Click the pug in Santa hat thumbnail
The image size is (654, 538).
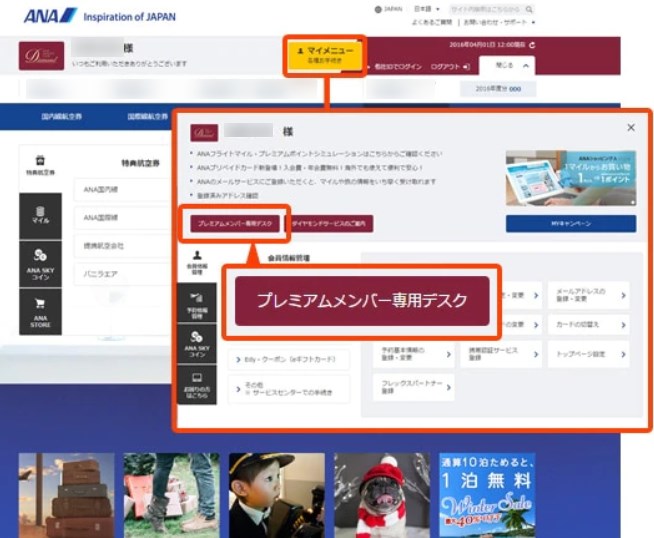click(382, 495)
